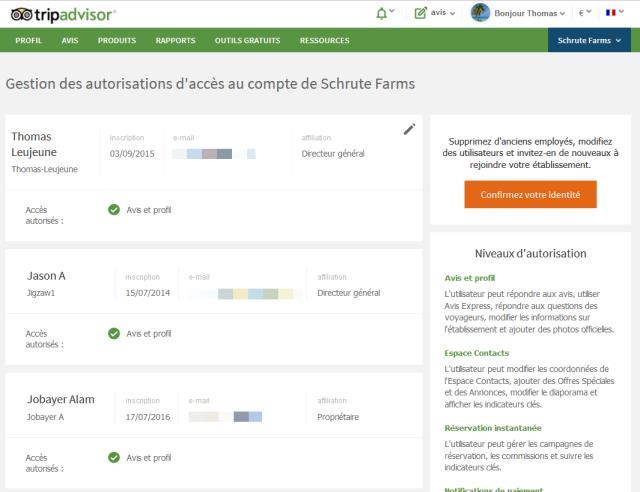Click the Jobayer A username
This screenshot has height=492, width=640.
coord(45,417)
